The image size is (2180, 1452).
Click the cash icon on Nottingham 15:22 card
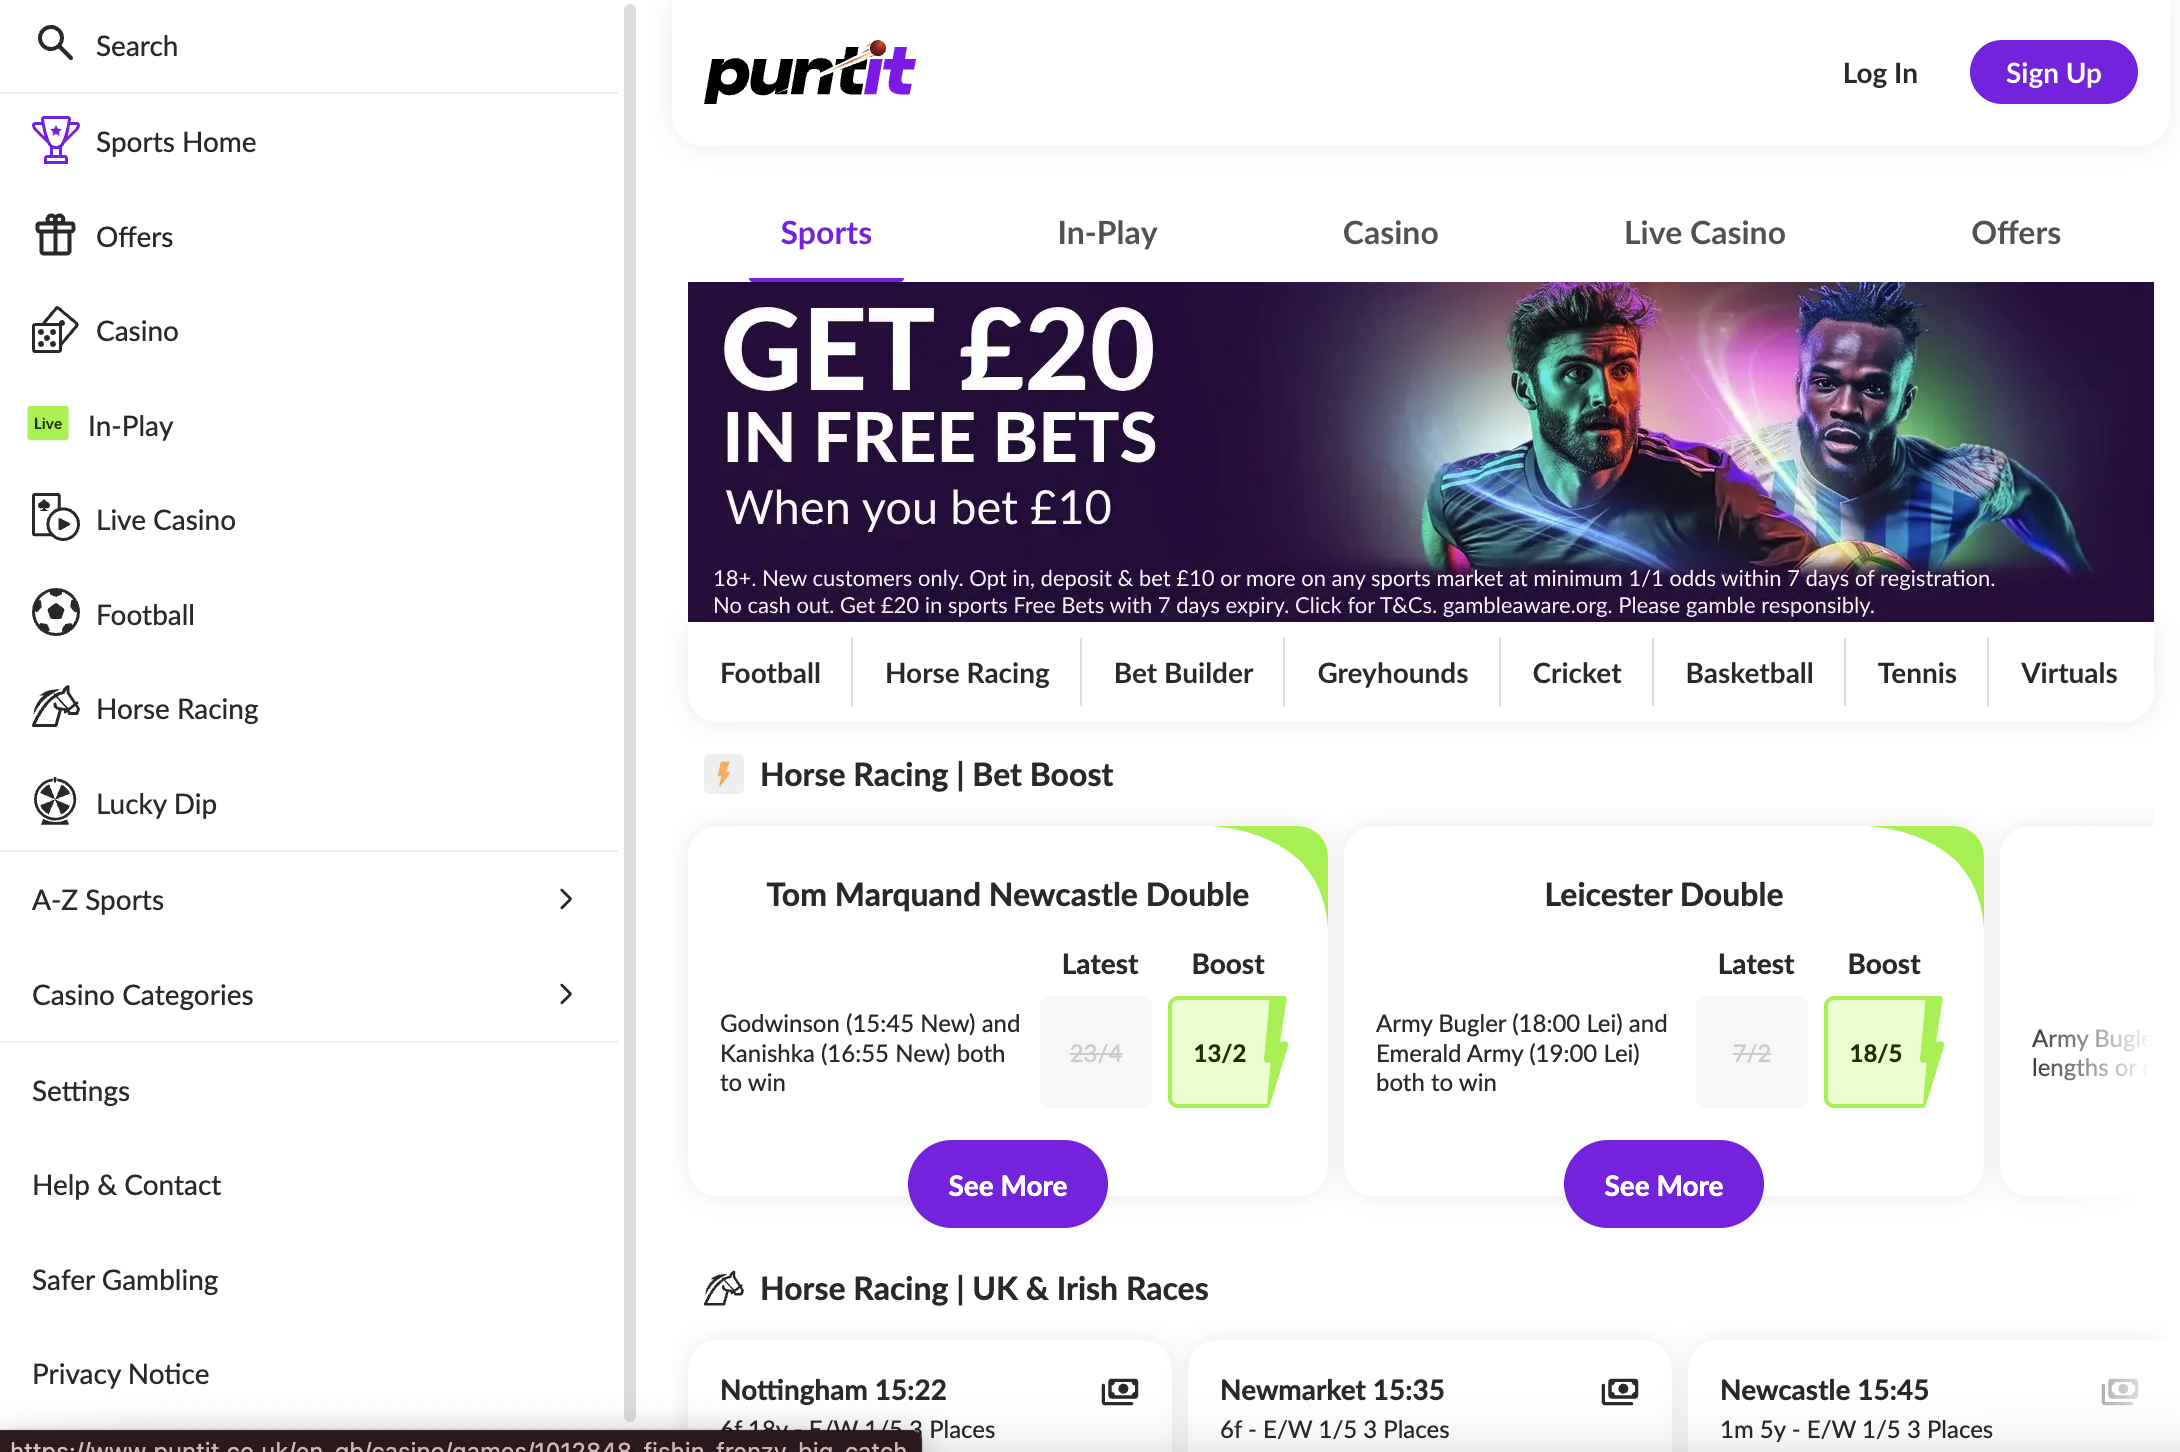click(1120, 1390)
